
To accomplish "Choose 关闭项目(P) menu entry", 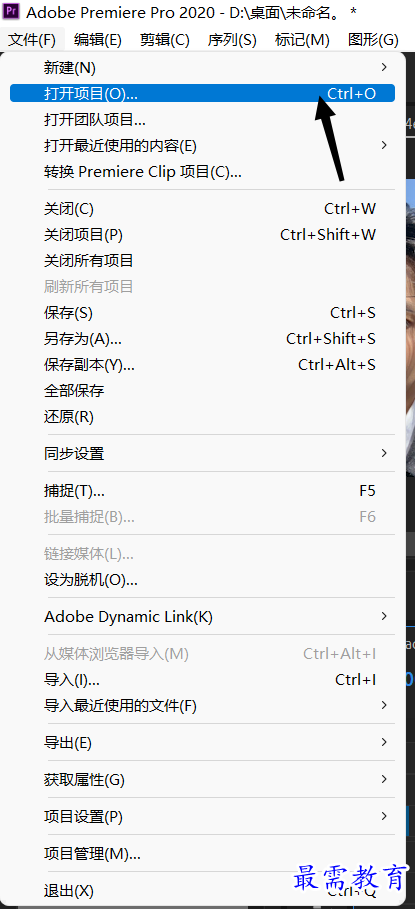I will [x=202, y=235].
